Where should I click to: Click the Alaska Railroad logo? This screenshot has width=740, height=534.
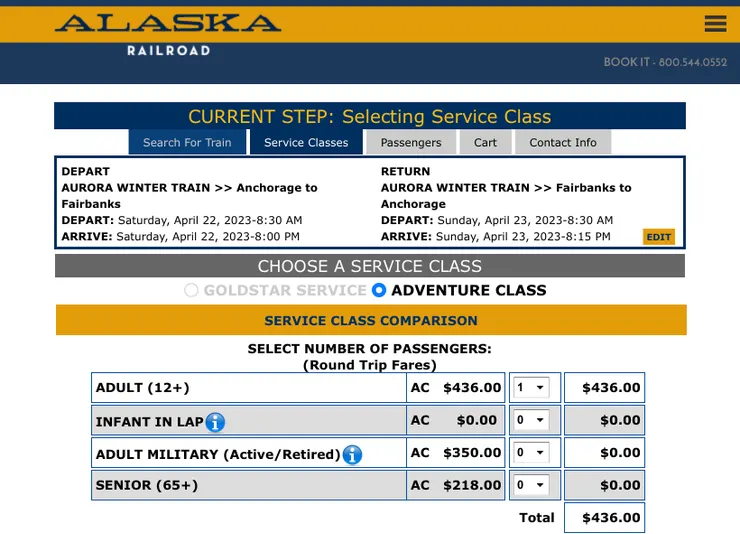[x=168, y=32]
